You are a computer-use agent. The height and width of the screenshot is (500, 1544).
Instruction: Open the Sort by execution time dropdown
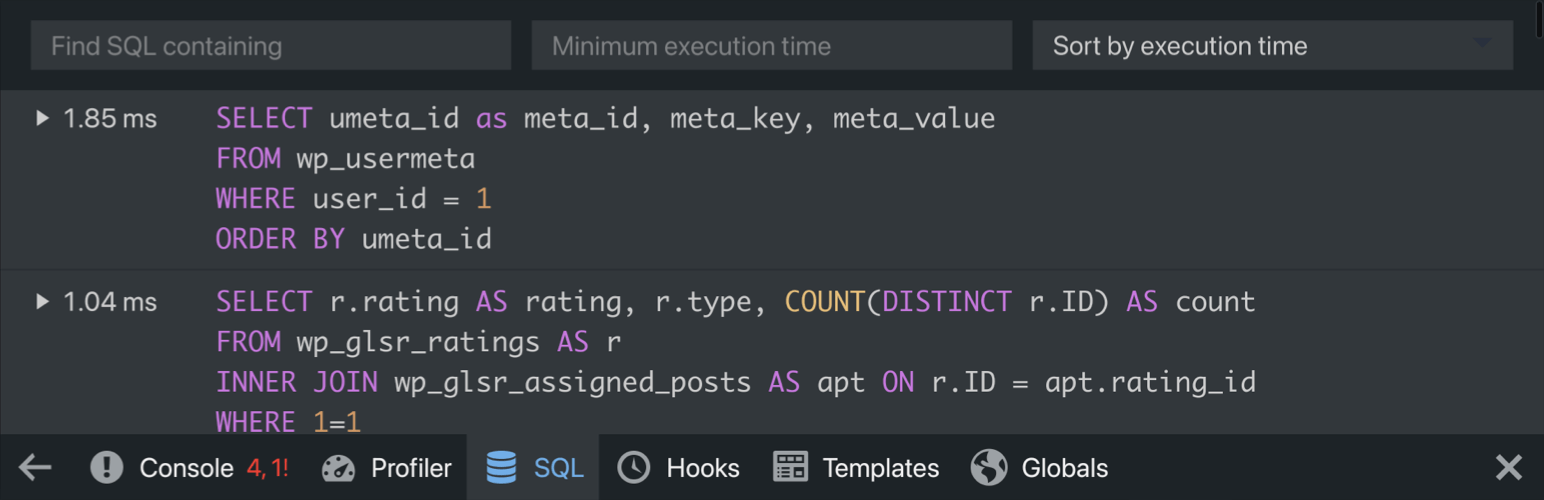(1273, 46)
